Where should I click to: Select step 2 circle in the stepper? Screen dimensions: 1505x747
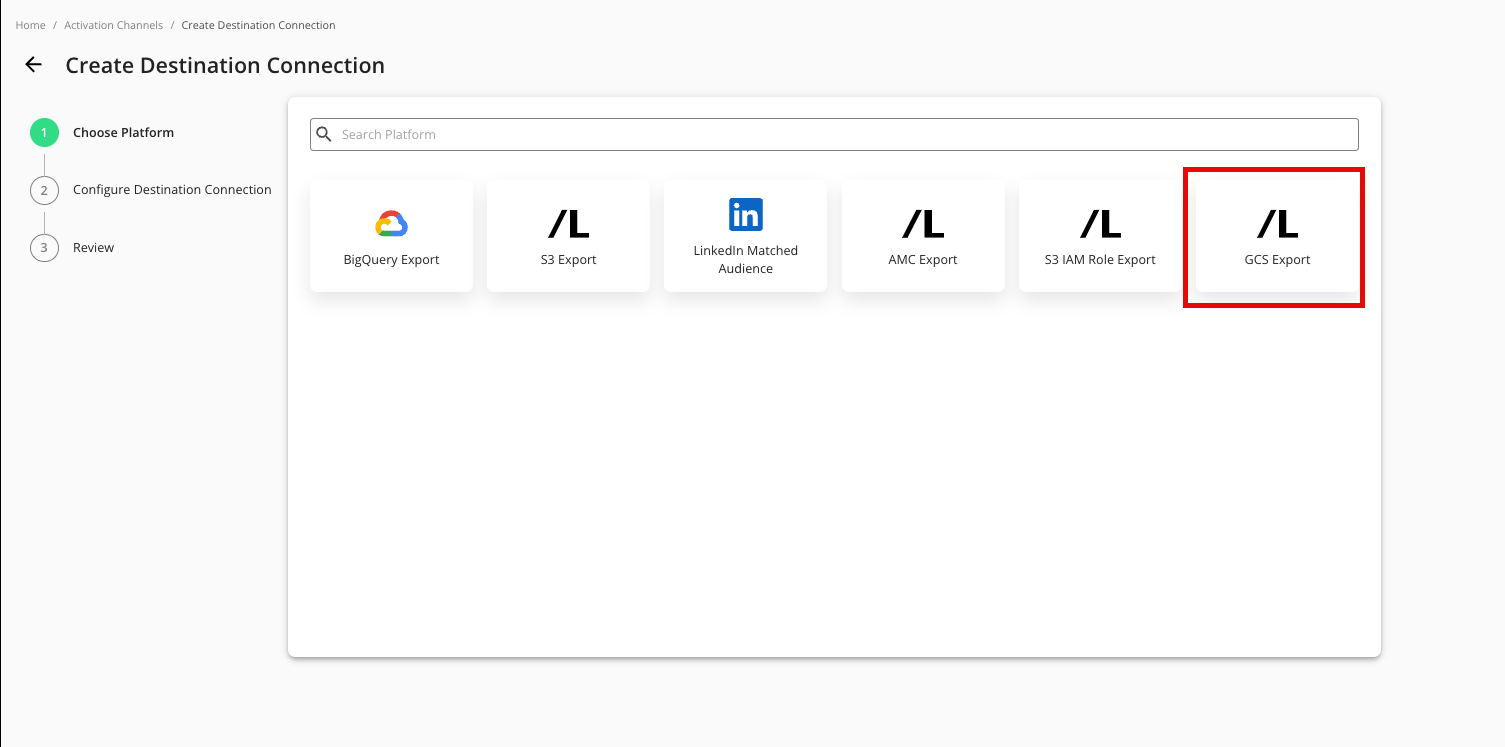[x=44, y=190]
